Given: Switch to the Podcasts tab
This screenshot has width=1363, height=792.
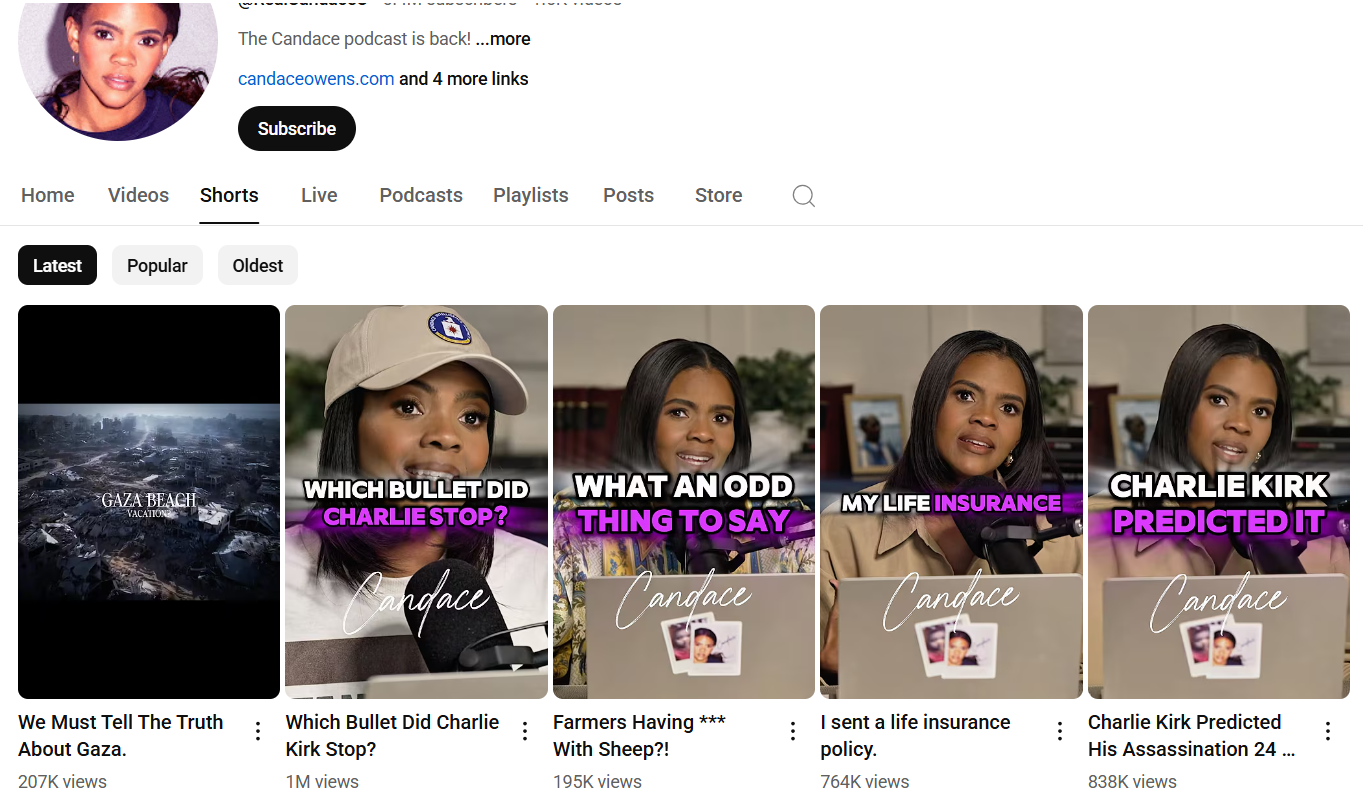Looking at the screenshot, I should [421, 195].
